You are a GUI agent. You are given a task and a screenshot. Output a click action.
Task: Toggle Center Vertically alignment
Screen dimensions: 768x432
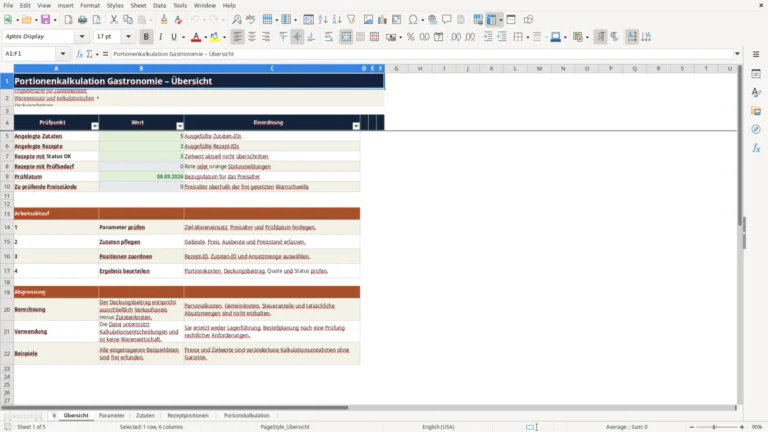297,37
